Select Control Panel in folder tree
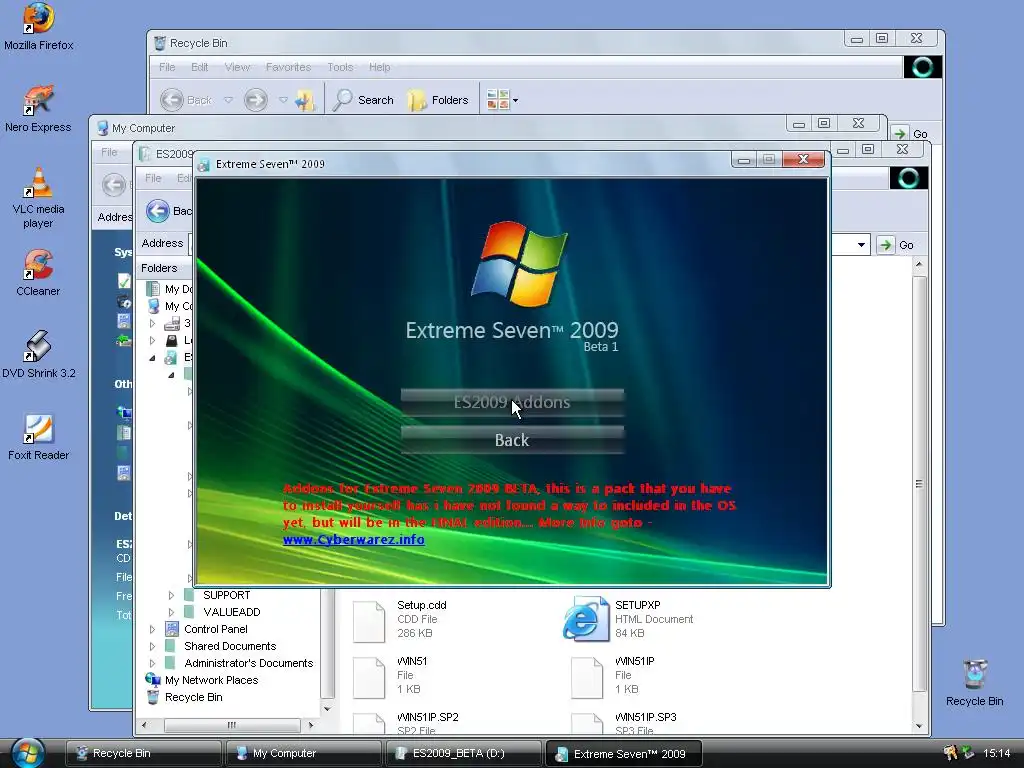 pyautogui.click(x=216, y=629)
